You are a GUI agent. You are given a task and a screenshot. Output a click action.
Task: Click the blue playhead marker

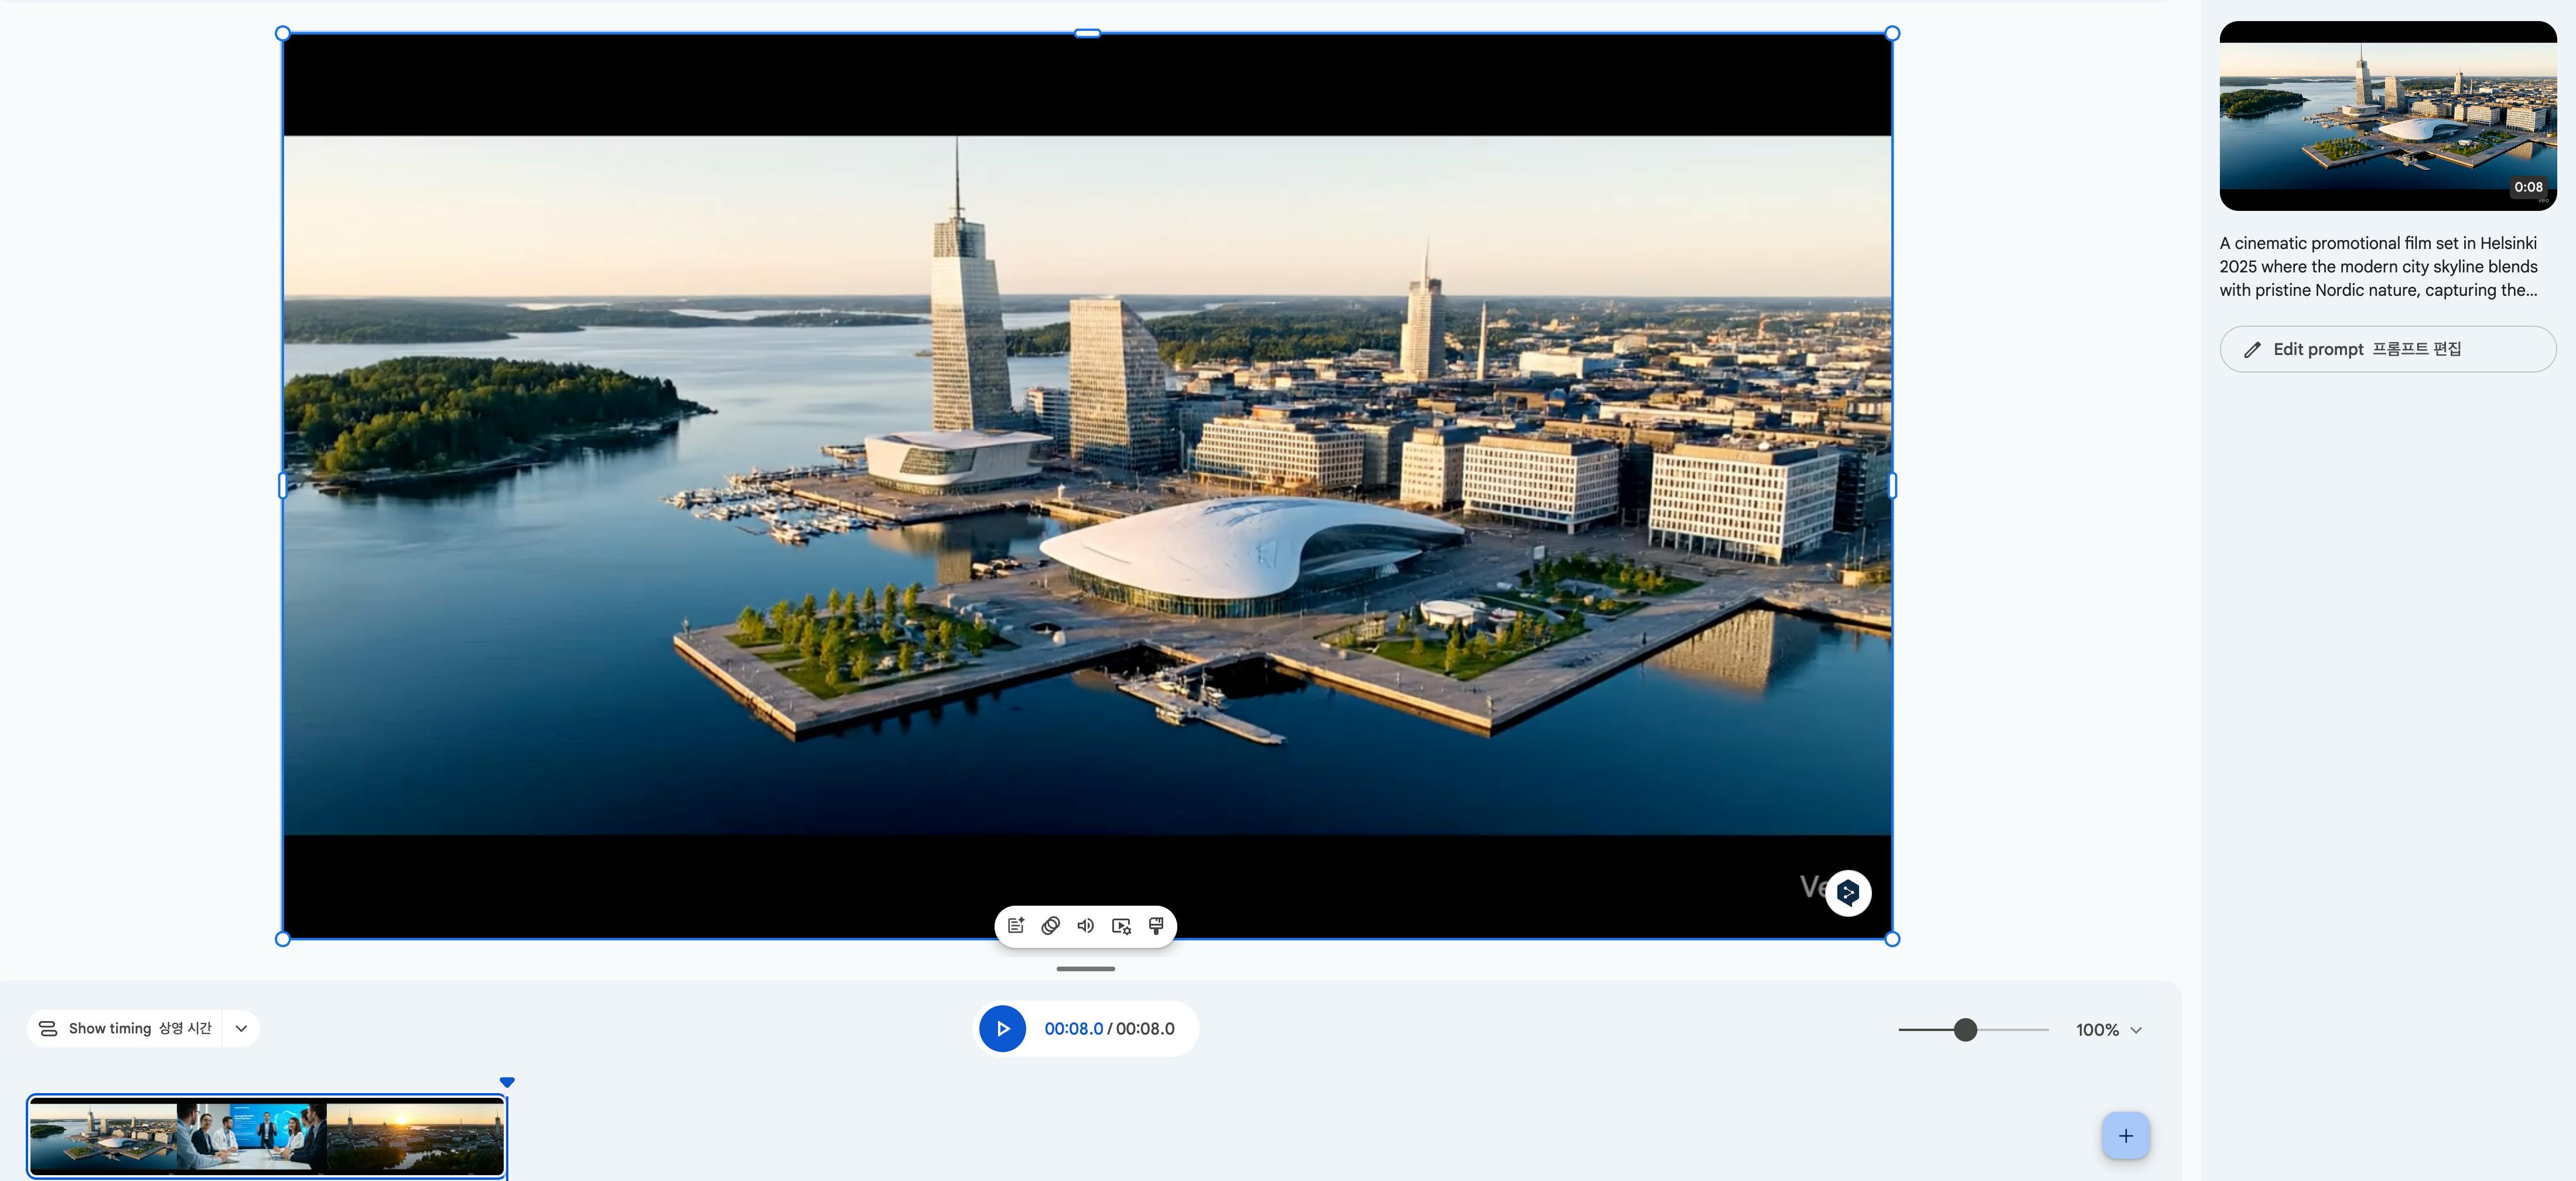click(507, 1082)
